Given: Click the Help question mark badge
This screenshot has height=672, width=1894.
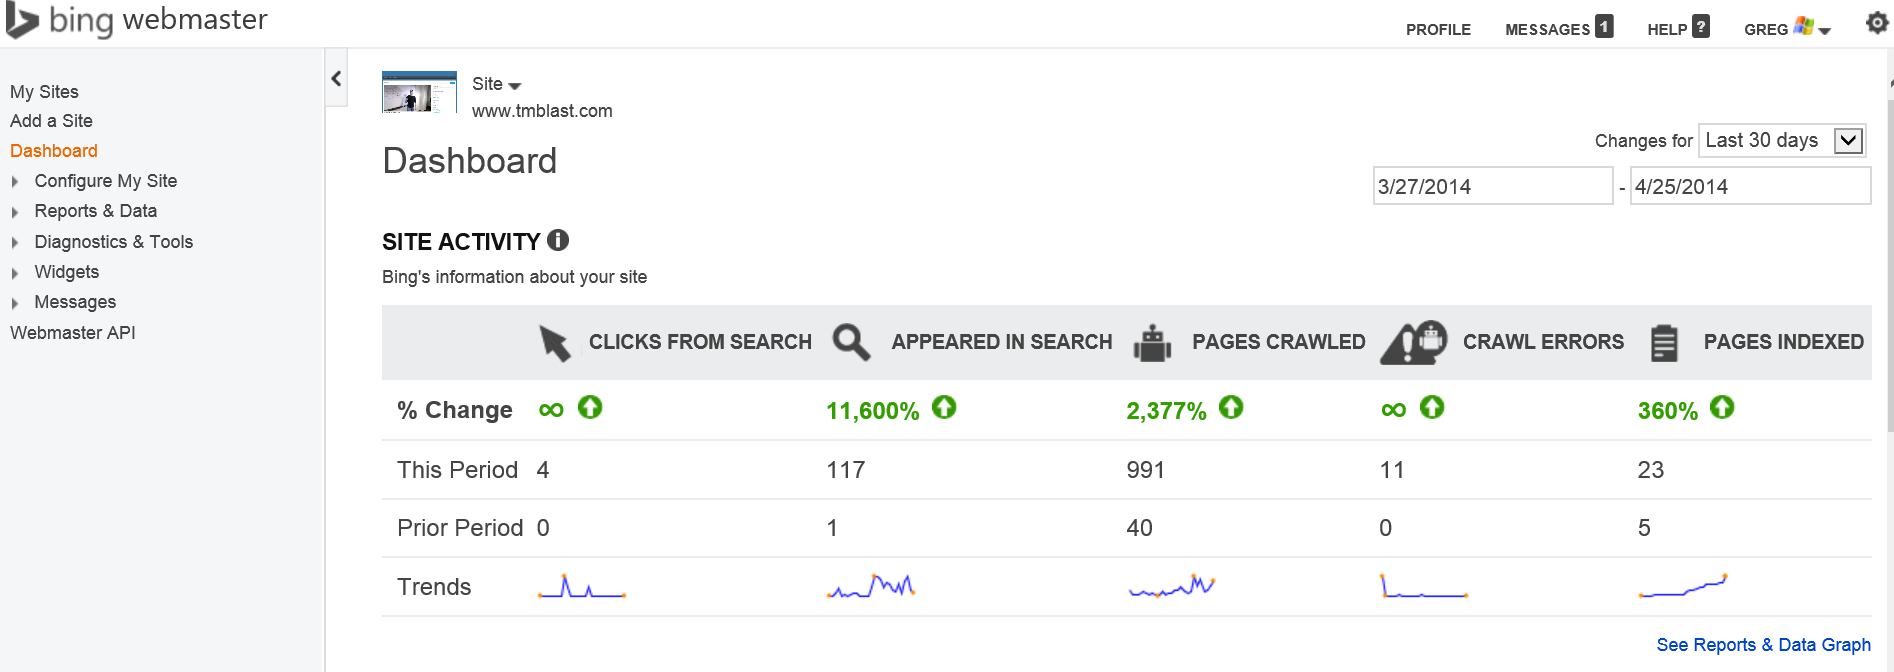Looking at the screenshot, I should coord(1701,26).
